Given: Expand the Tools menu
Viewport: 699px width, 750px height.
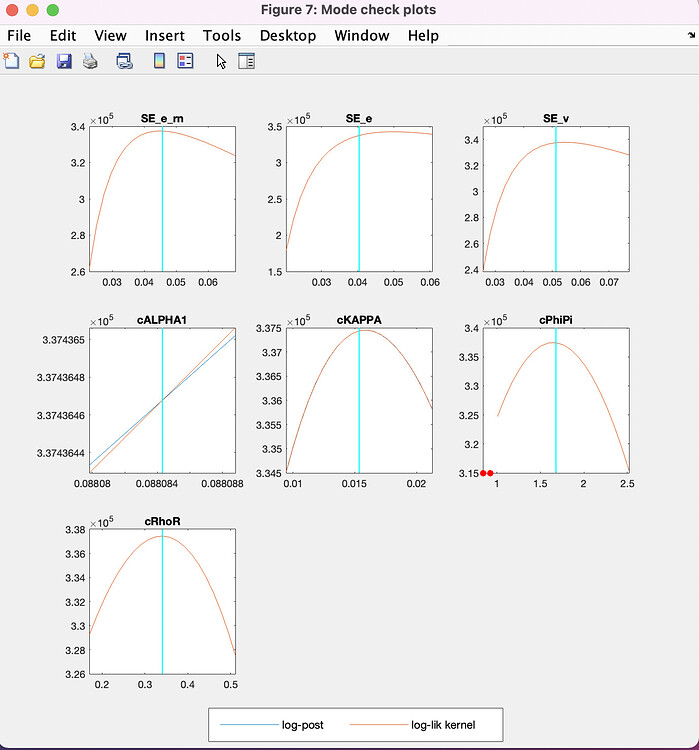Looking at the screenshot, I should (222, 35).
